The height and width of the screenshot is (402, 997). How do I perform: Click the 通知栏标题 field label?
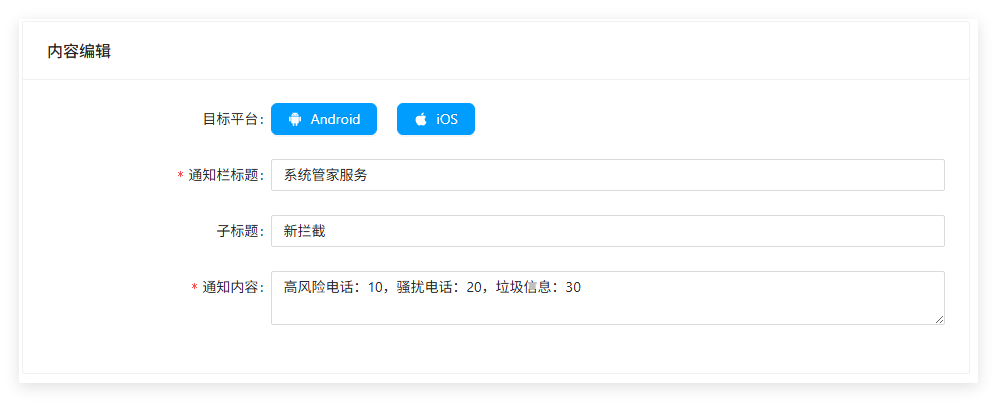click(x=226, y=175)
